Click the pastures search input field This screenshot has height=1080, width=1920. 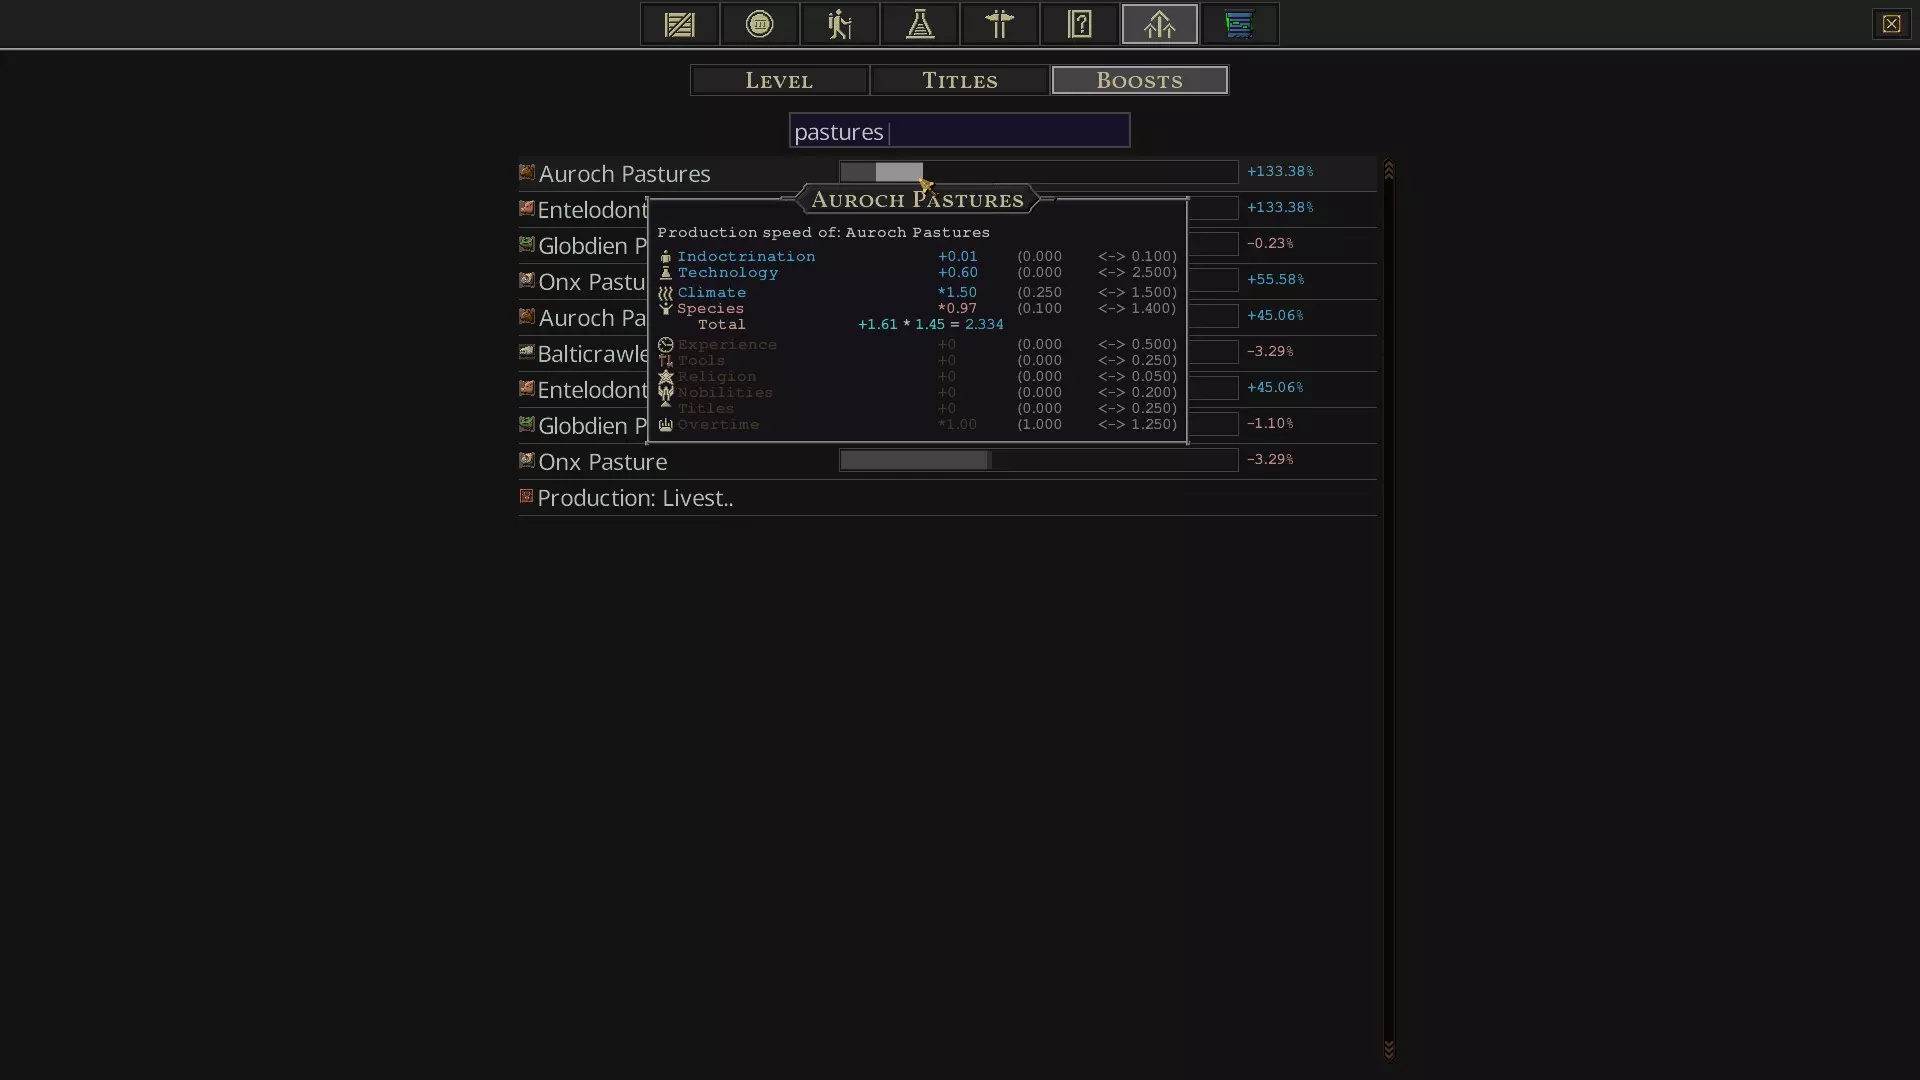pos(960,131)
